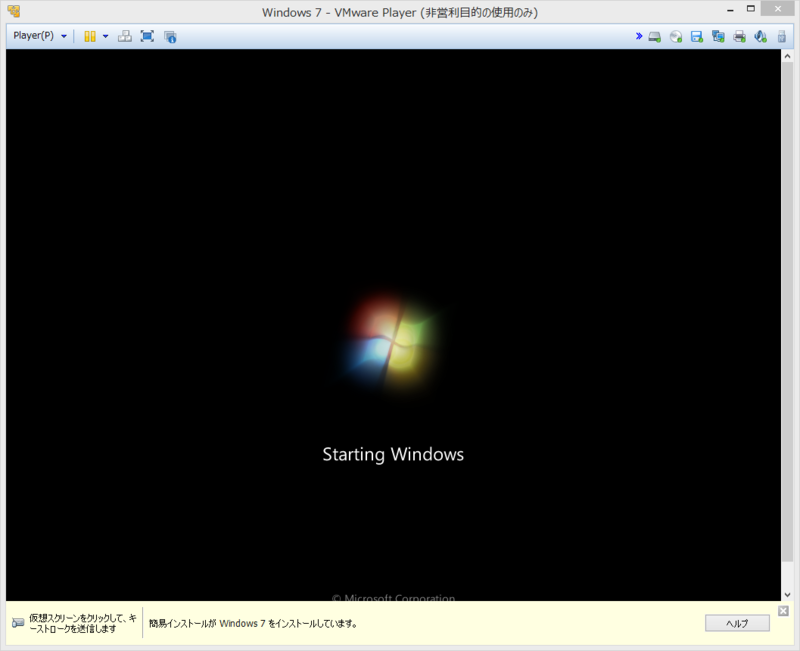Screen dimensions: 800x651
Task: Click the scrollbar down arrow of the VM view
Action: 787,595
